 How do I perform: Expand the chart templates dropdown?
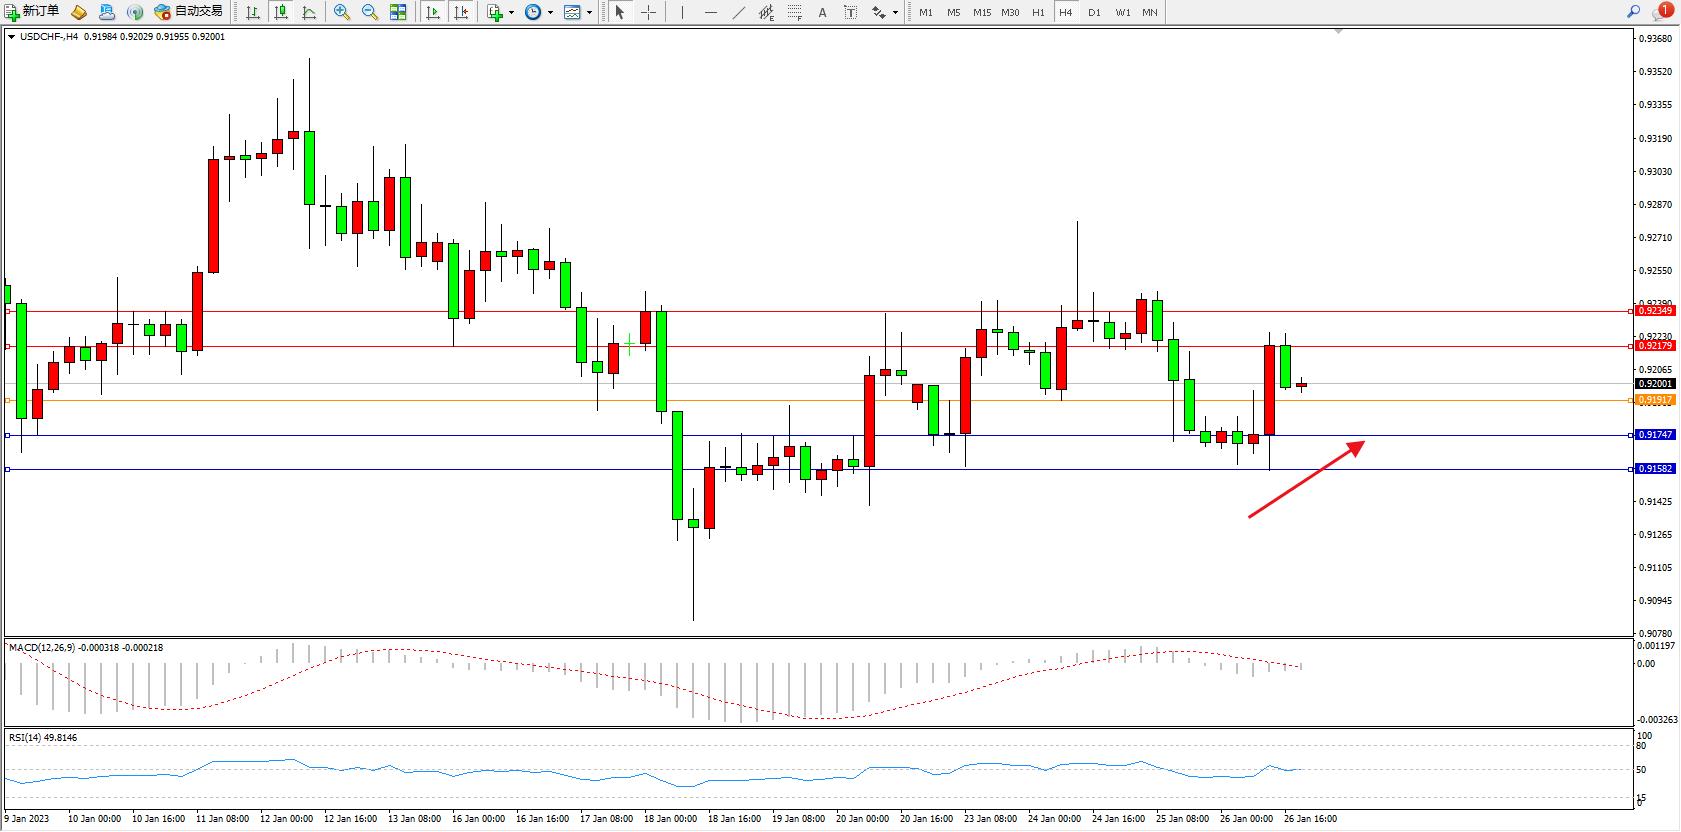pos(589,12)
